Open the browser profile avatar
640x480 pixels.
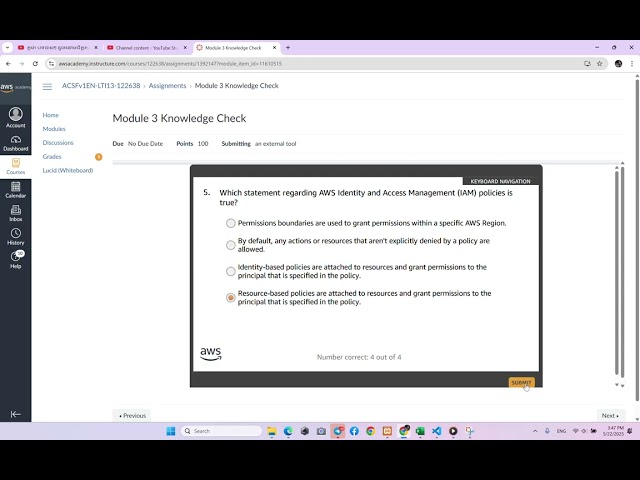[x=618, y=64]
